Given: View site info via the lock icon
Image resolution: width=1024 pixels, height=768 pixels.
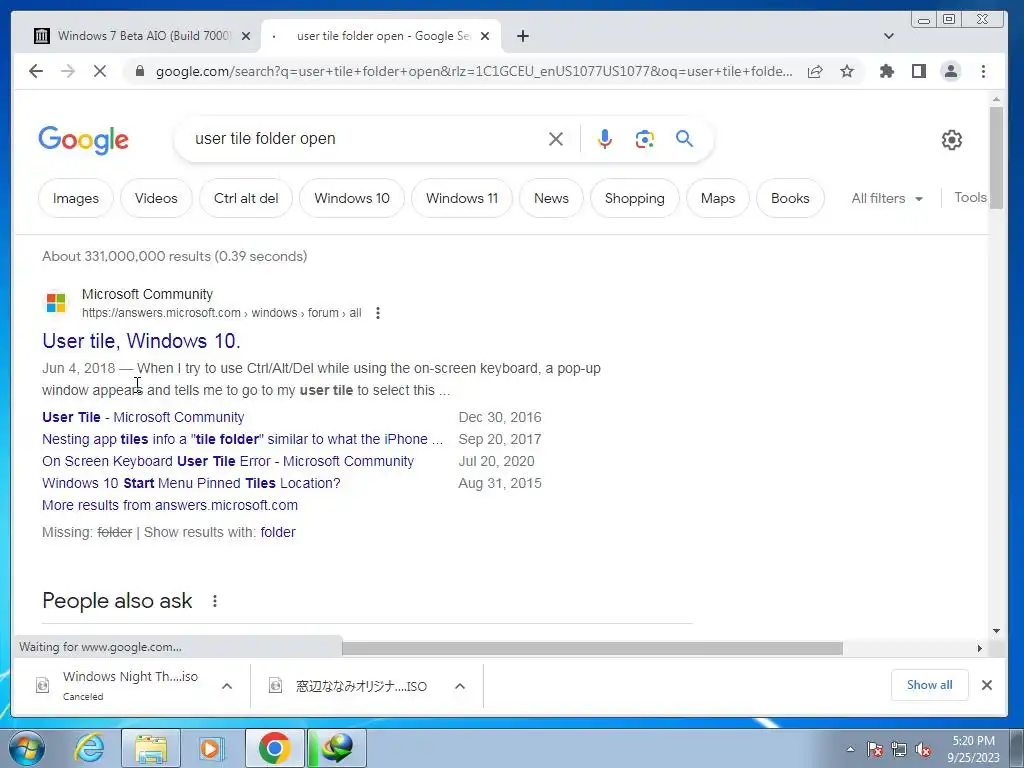Looking at the screenshot, I should pos(139,71).
